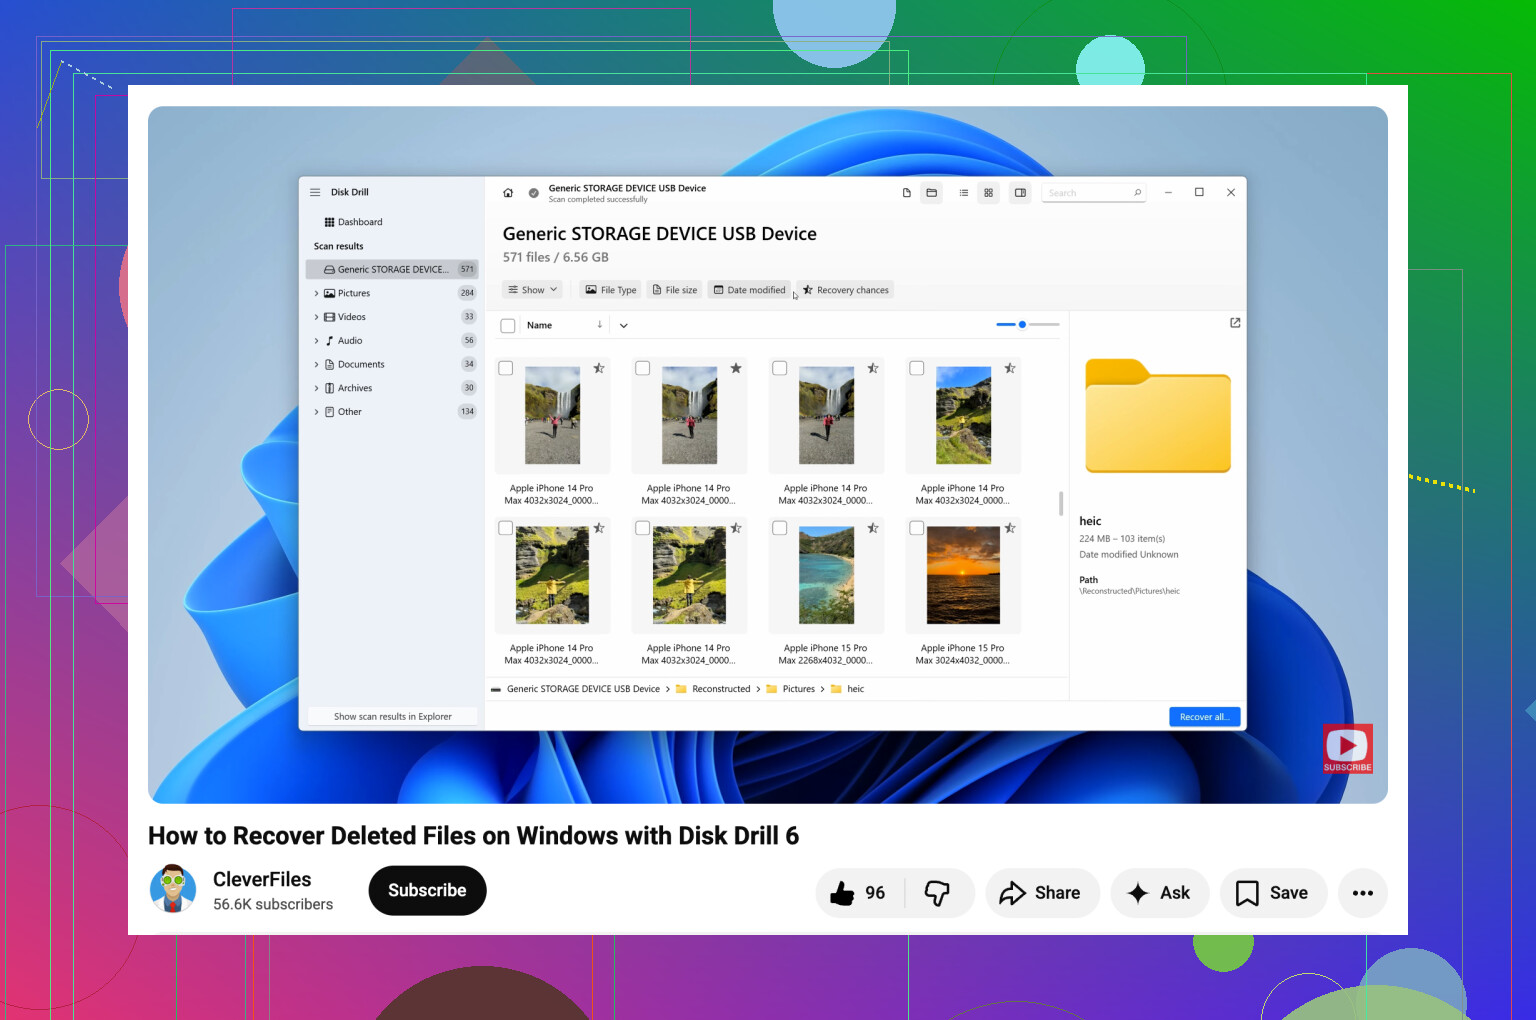Select the Videos category label in the sidebar
Viewport: 1536px width, 1020px height.
click(x=352, y=317)
